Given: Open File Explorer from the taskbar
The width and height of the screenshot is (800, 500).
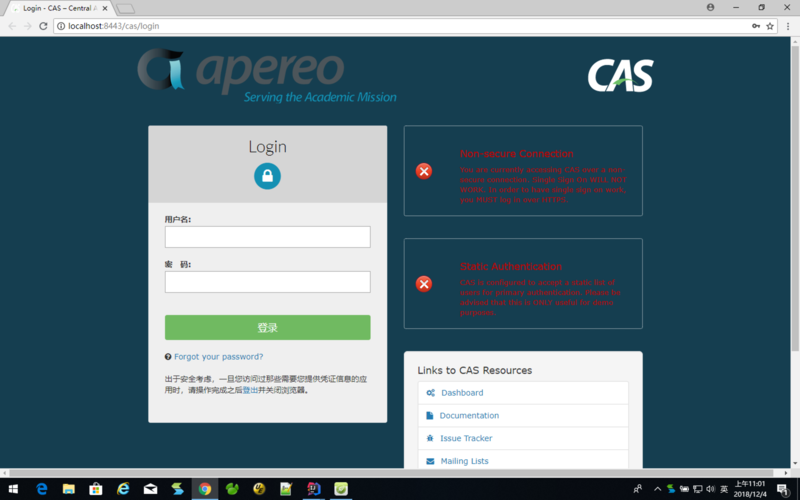Looking at the screenshot, I should [68, 489].
